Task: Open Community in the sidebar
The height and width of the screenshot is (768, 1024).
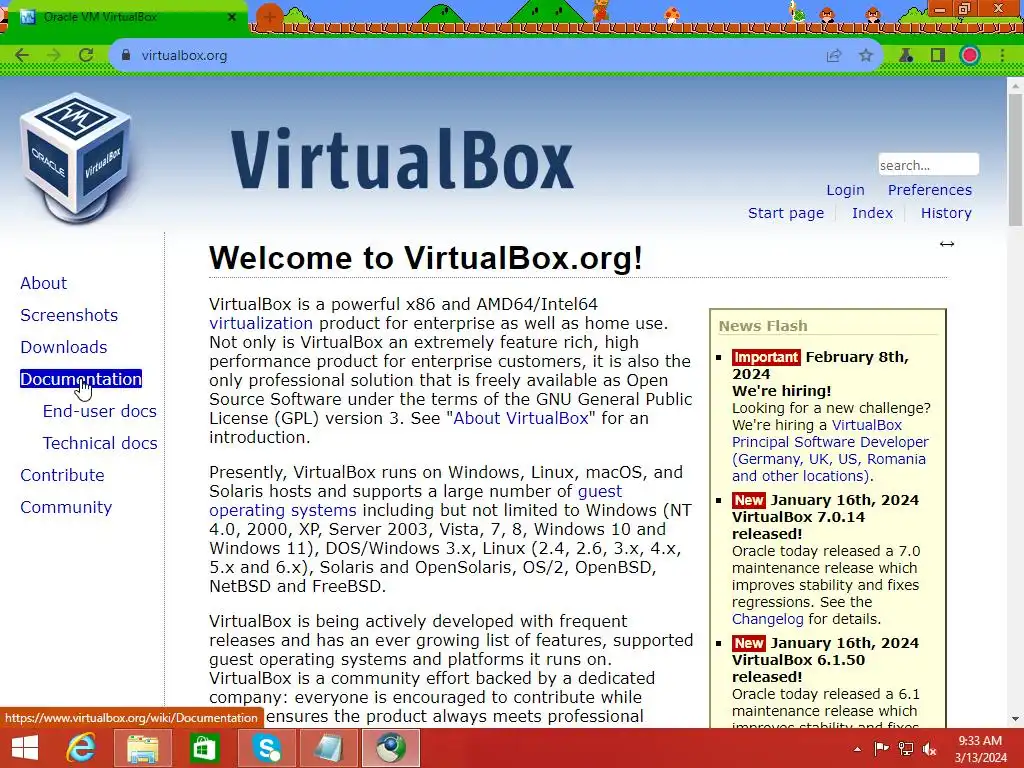Action: click(x=66, y=507)
